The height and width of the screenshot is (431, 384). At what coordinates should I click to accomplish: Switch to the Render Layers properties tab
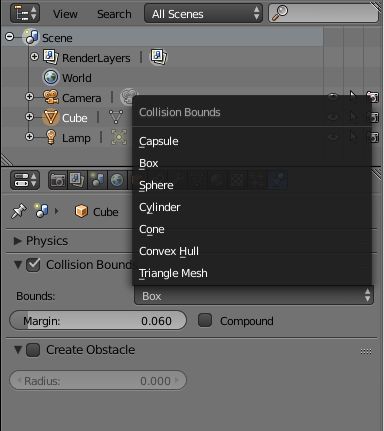(x=77, y=180)
